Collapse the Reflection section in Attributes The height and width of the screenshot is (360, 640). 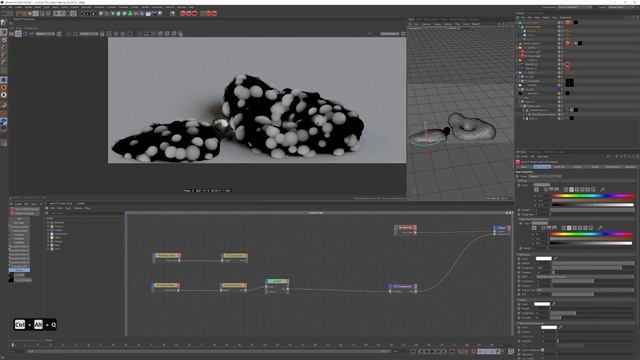(524, 254)
